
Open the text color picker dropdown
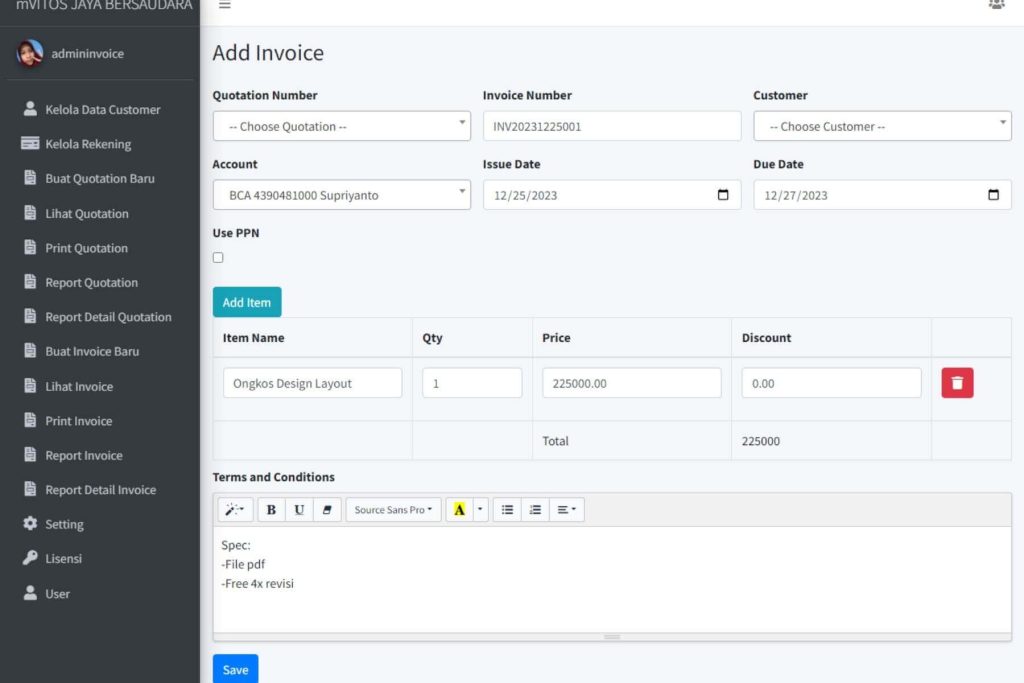point(479,509)
